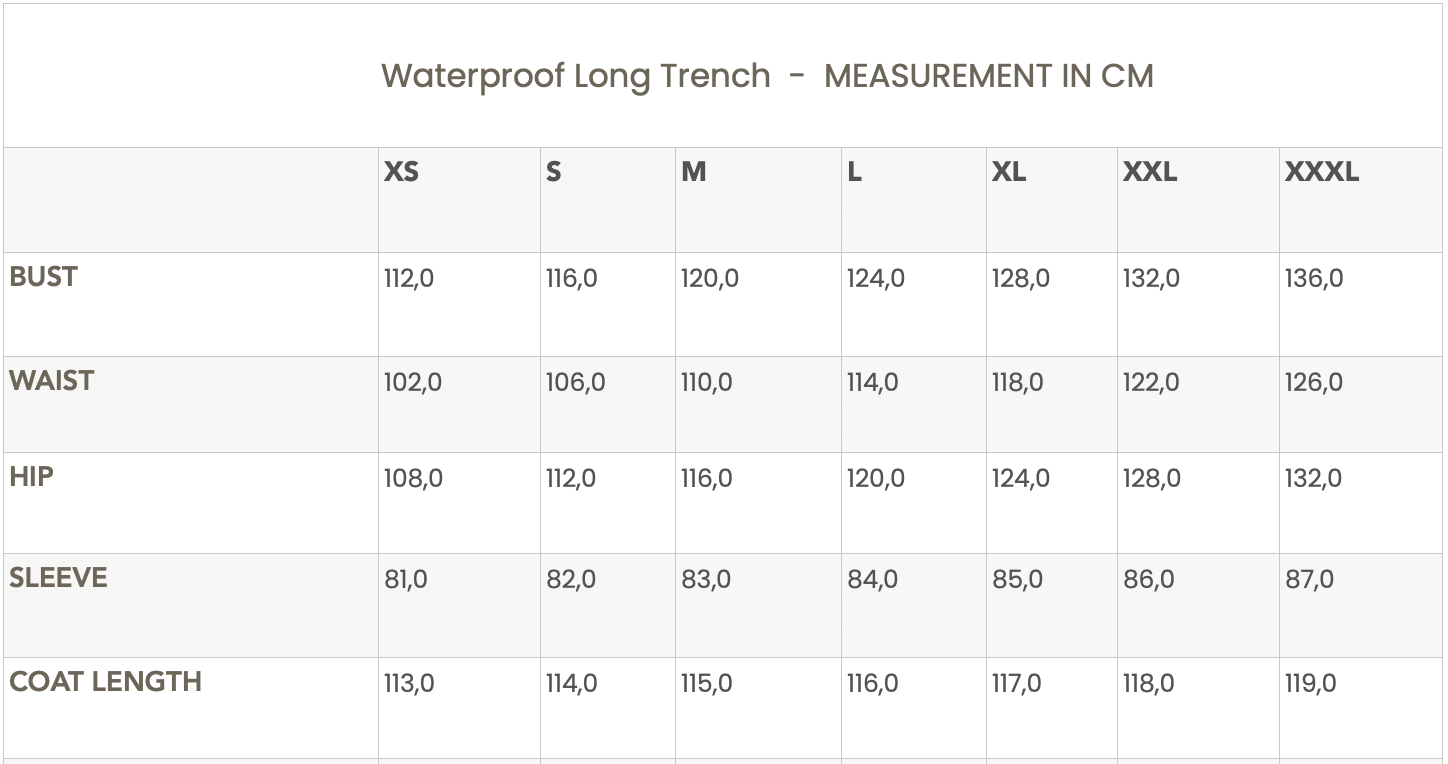Click bust value 136,0 for XXXL
The width and height of the screenshot is (1448, 764).
point(1314,278)
